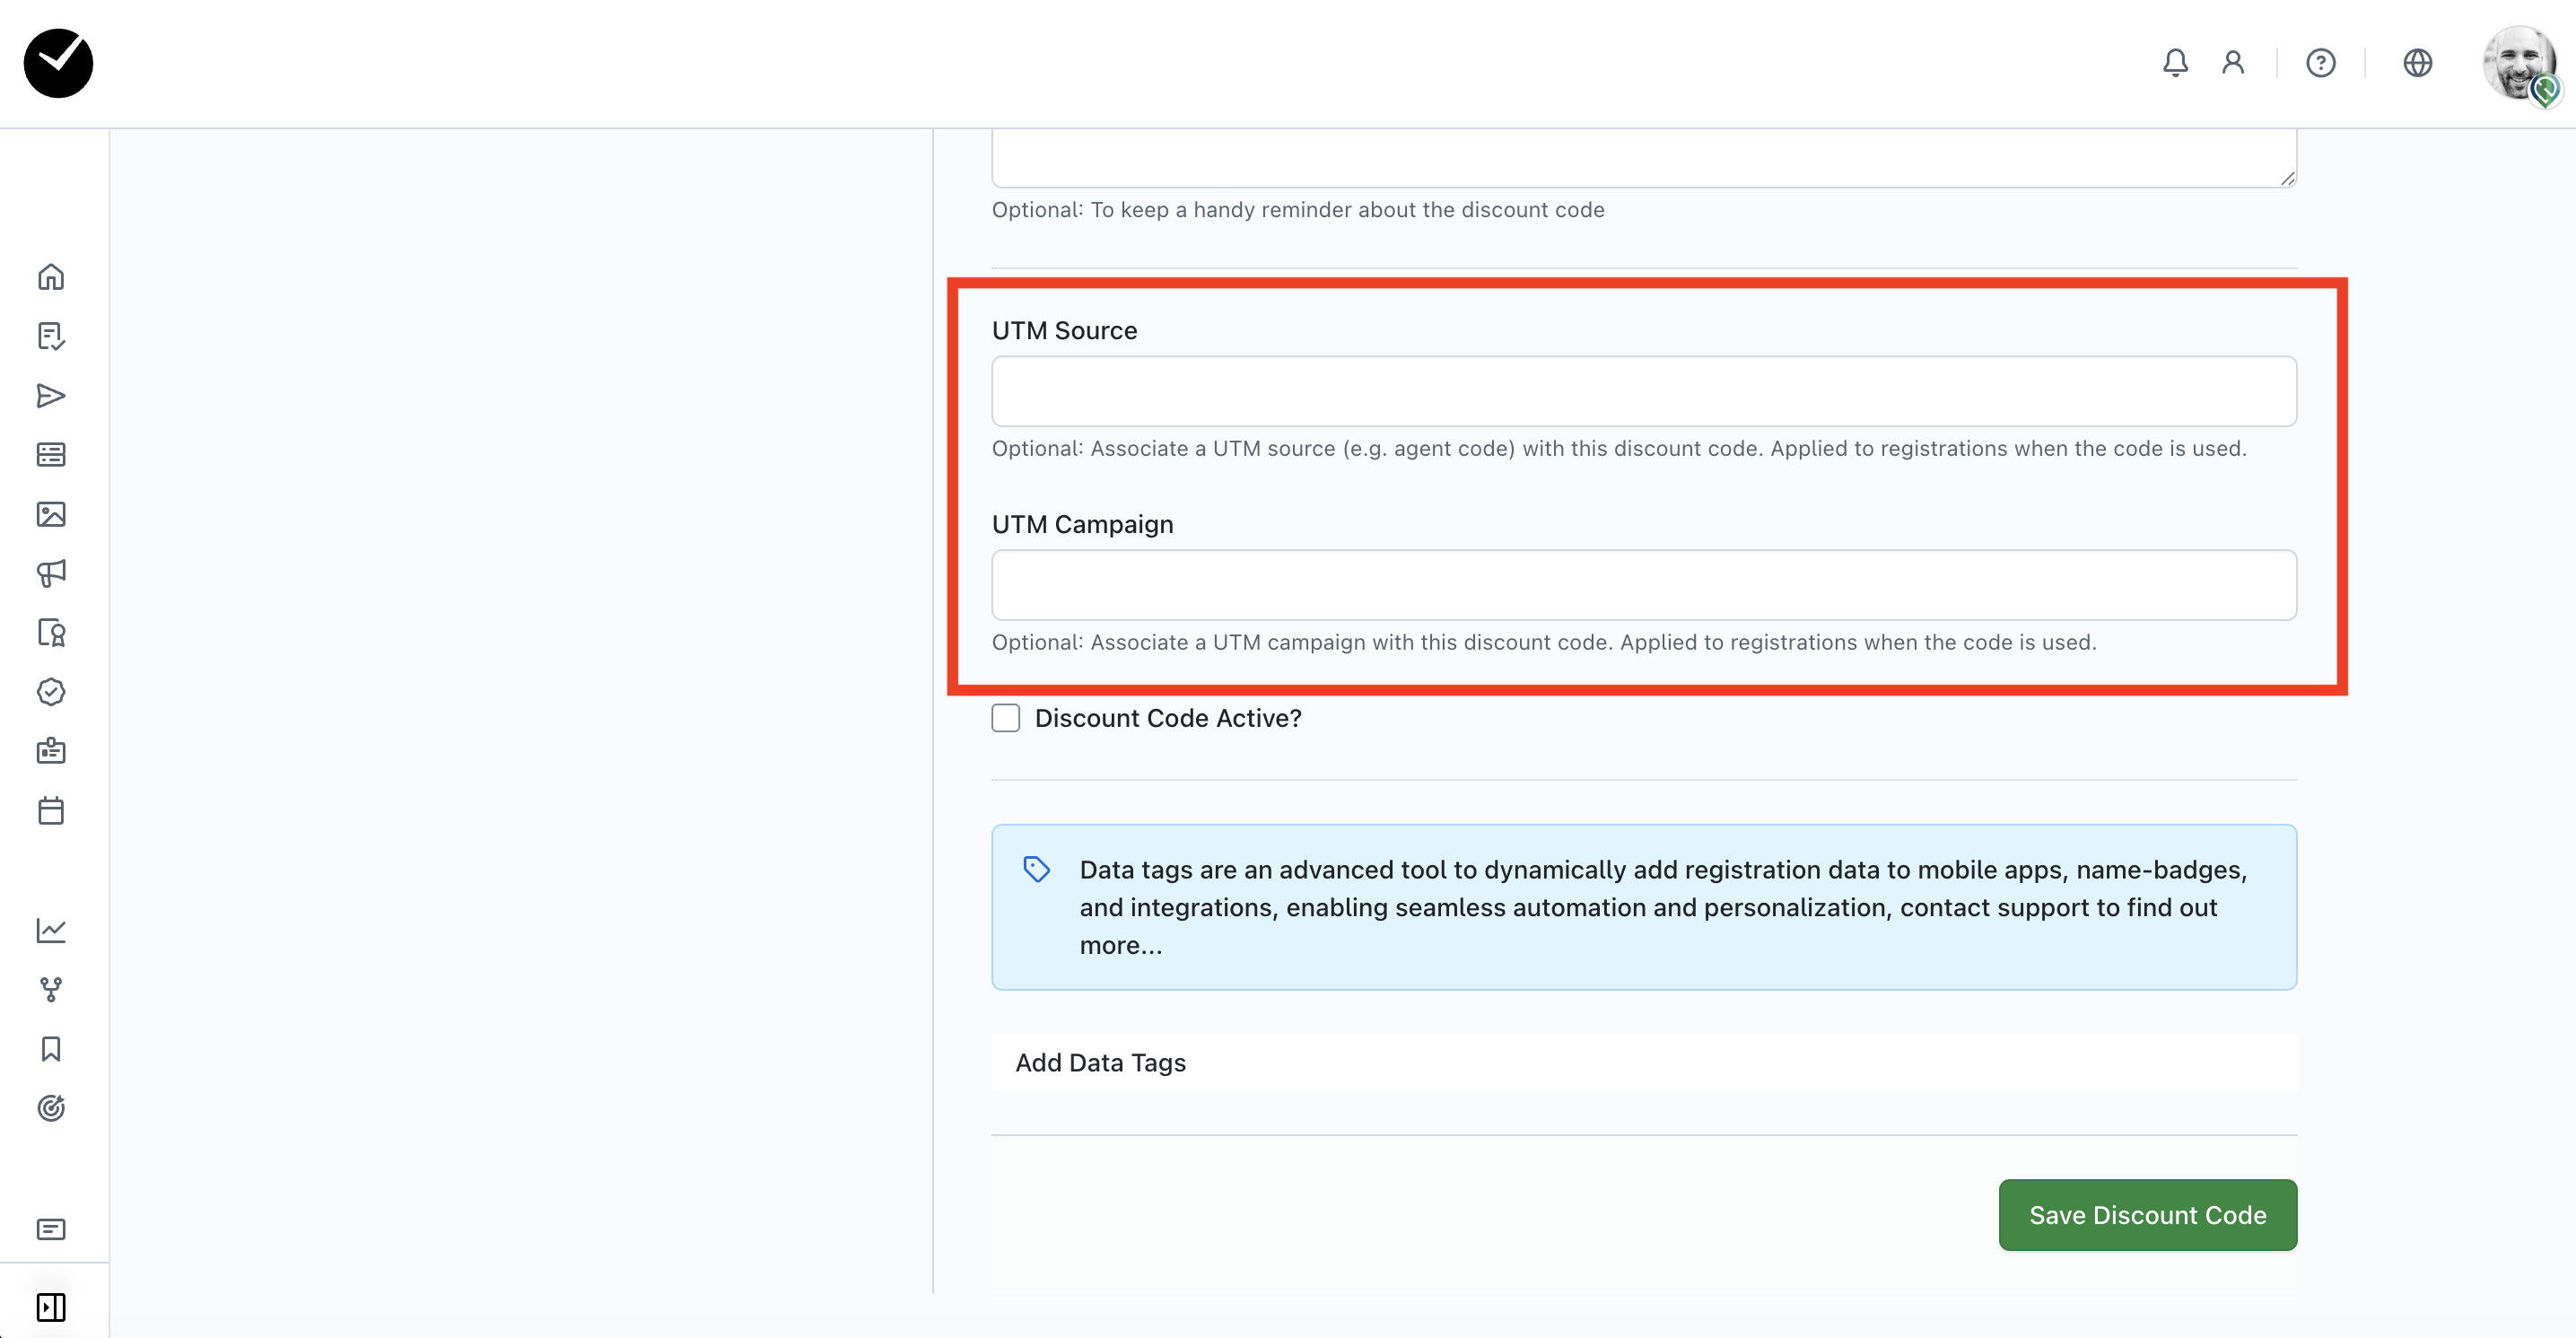The width and height of the screenshot is (2576, 1338).
Task: Toggle the sidebar collapse panel icon
Action: pyautogui.click(x=51, y=1306)
